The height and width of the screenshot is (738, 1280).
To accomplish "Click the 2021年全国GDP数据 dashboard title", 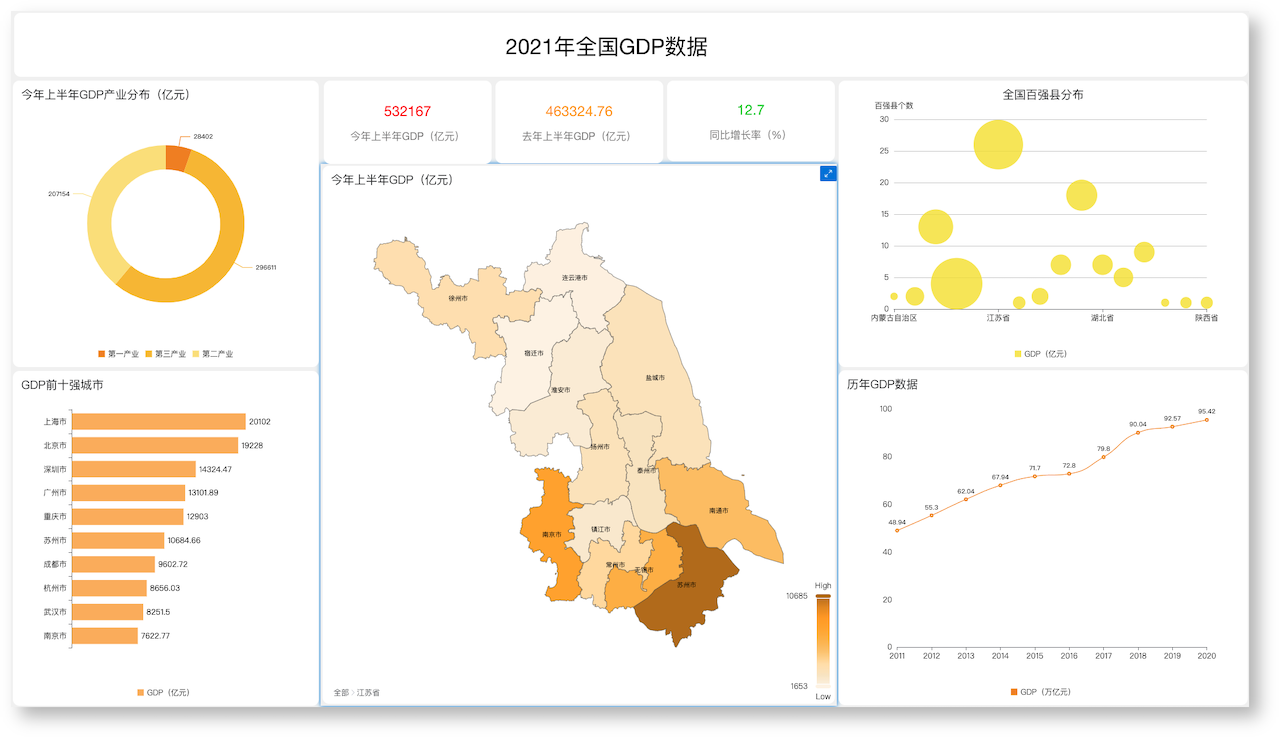I will 606,46.
